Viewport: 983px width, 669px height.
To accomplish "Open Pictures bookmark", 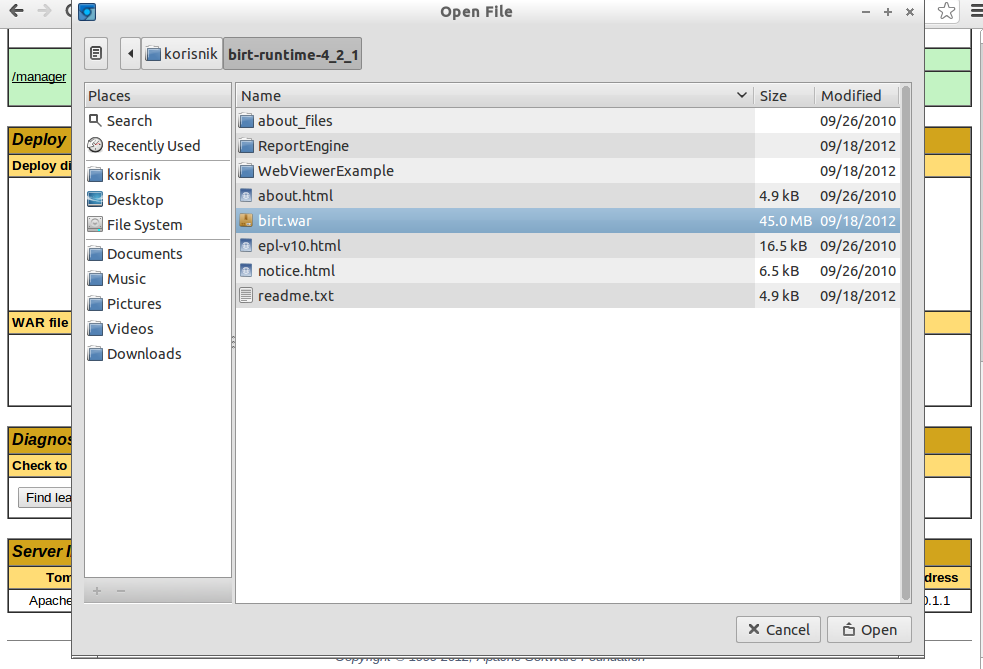I will click(158, 303).
